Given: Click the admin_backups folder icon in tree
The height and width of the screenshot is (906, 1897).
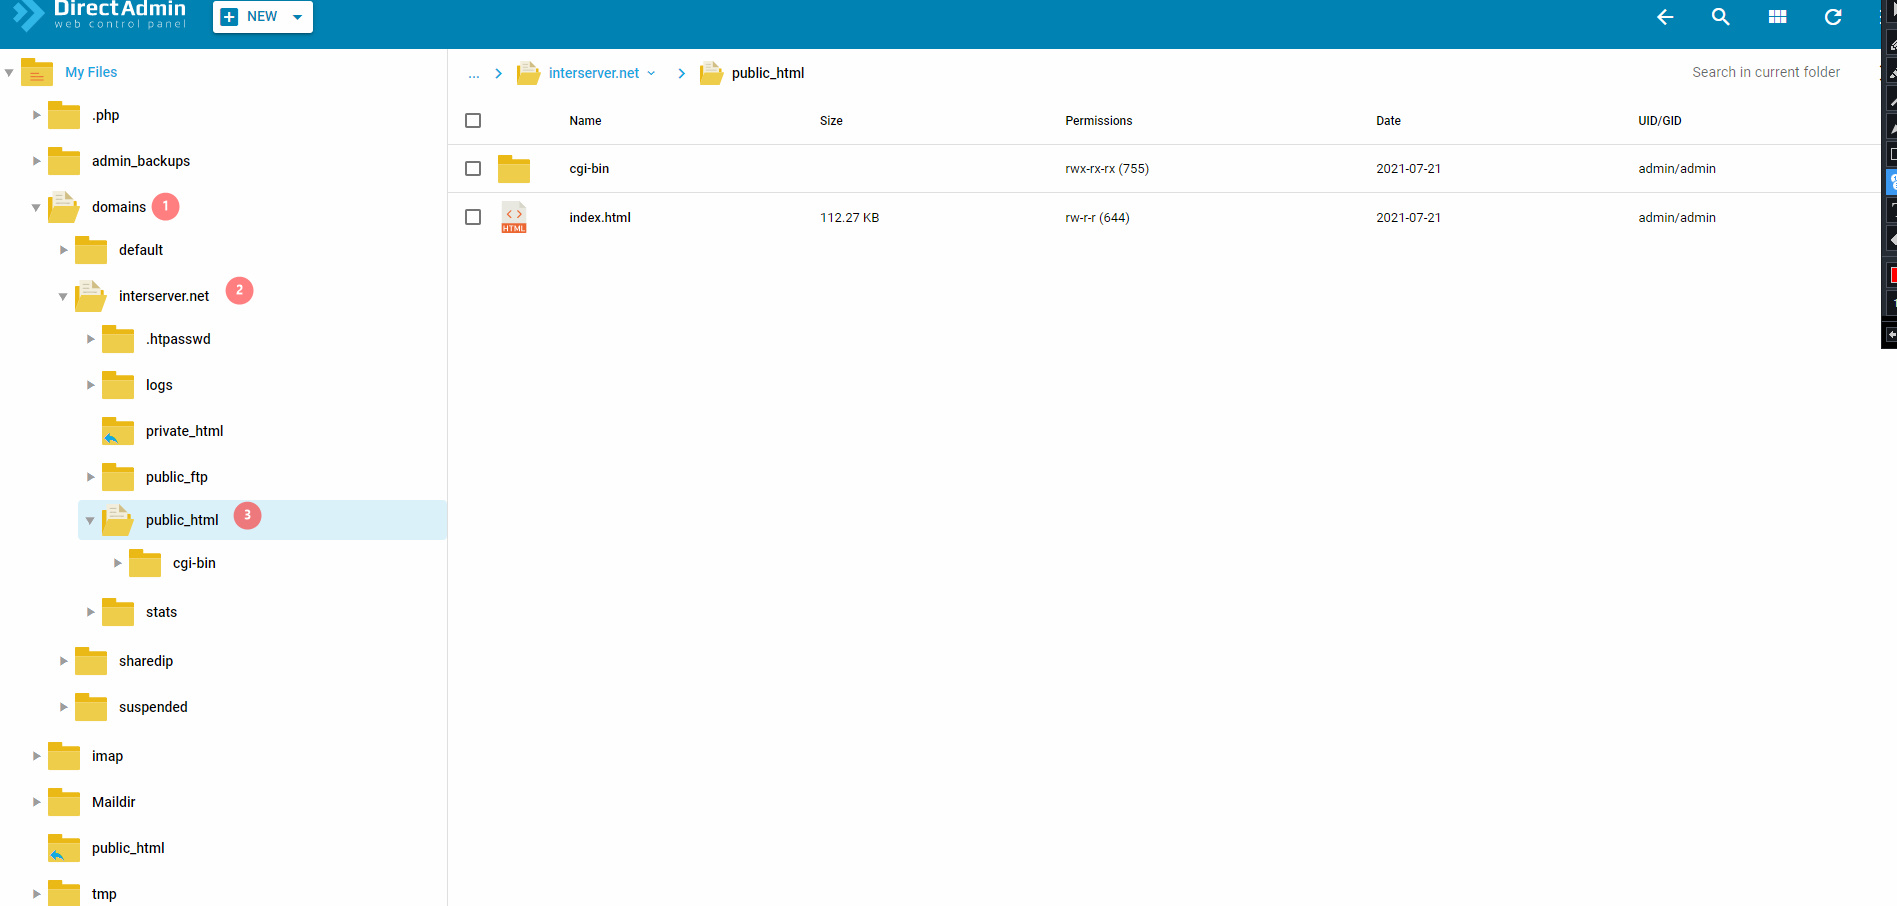Looking at the screenshot, I should point(64,161).
